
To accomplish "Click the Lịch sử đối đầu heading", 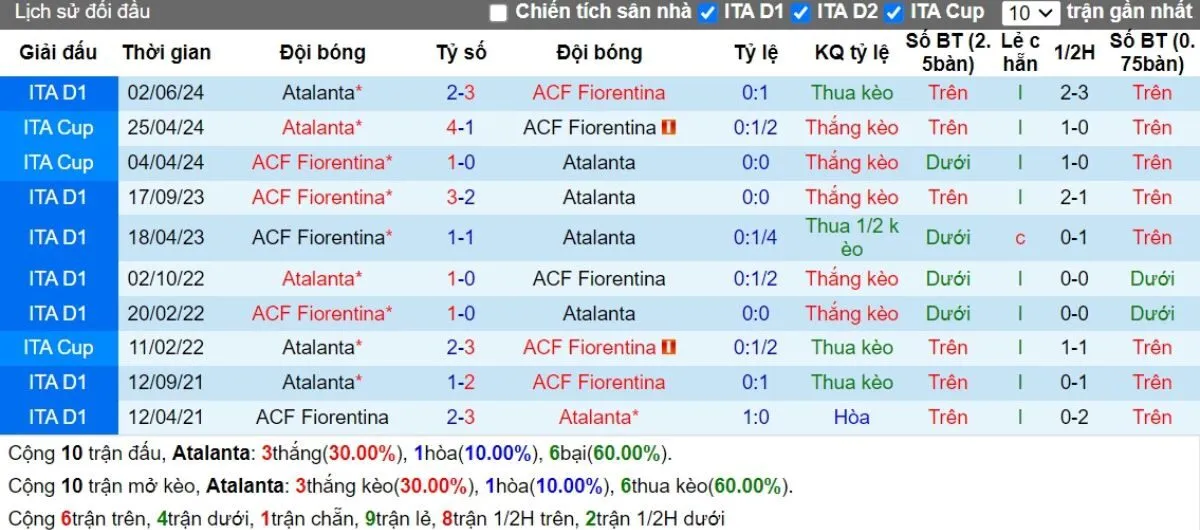I will coord(82,12).
